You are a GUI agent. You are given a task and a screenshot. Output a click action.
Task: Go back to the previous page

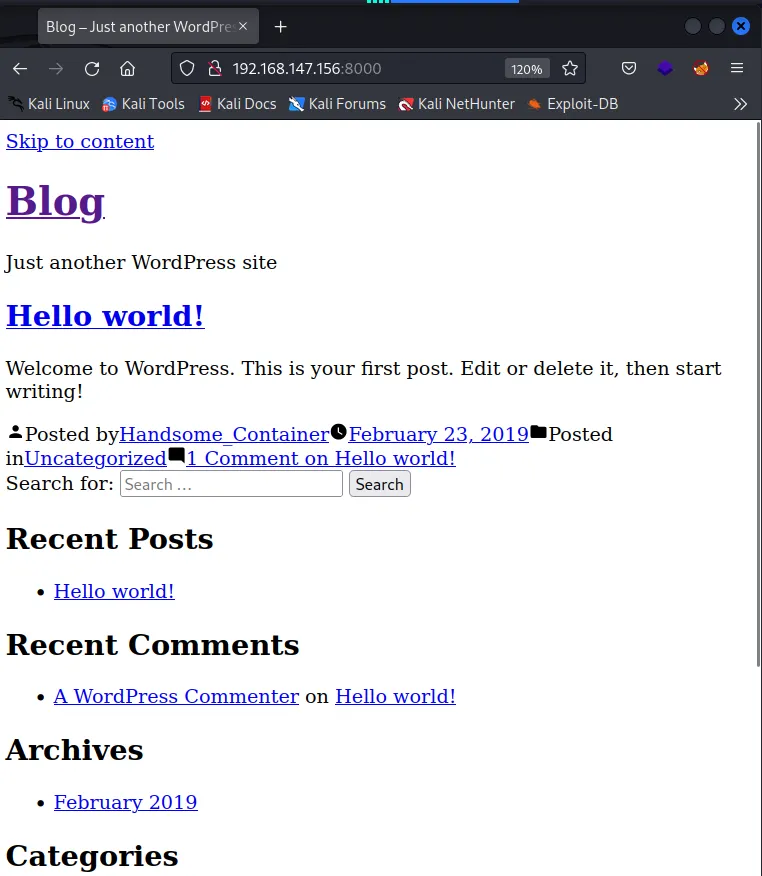(x=20, y=69)
